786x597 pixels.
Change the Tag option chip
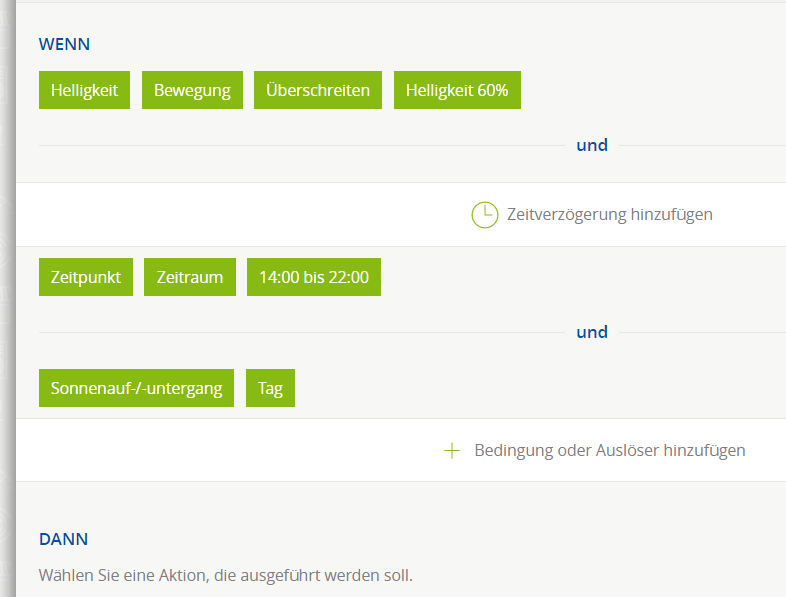pos(270,388)
